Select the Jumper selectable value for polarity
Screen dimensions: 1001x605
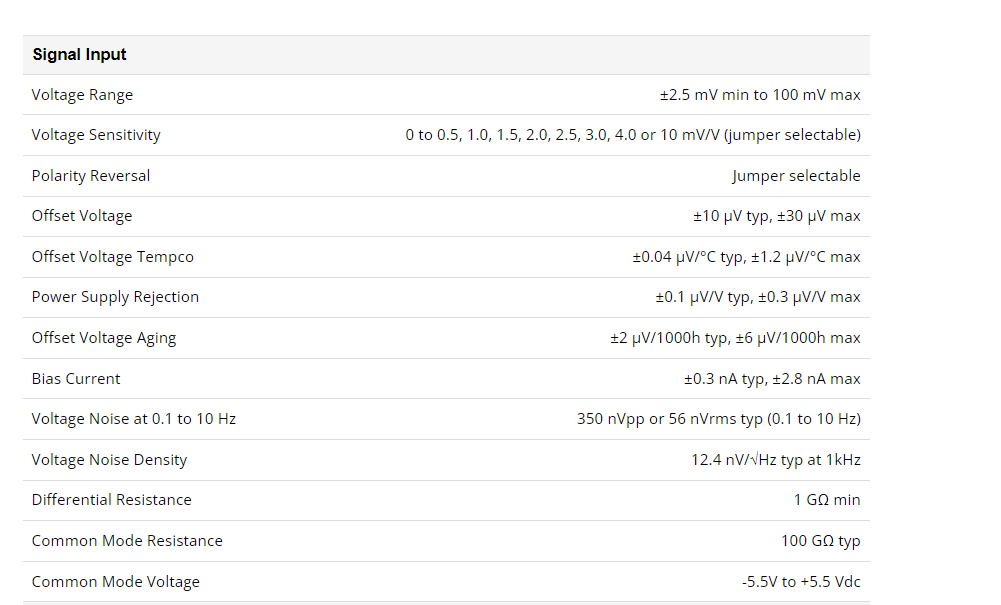tap(796, 176)
